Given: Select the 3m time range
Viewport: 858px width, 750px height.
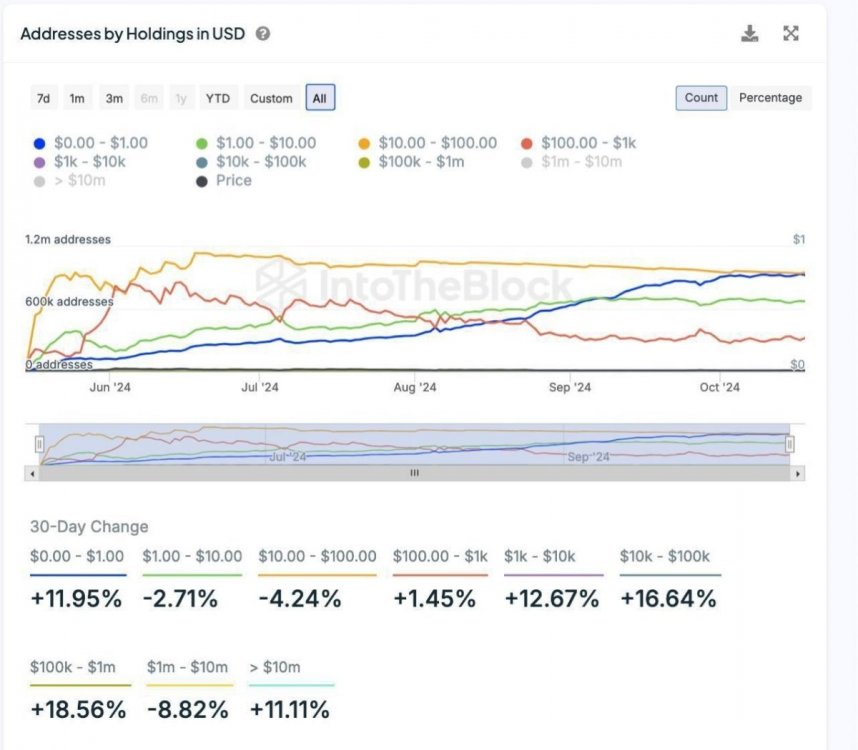Looking at the screenshot, I should tap(114, 98).
